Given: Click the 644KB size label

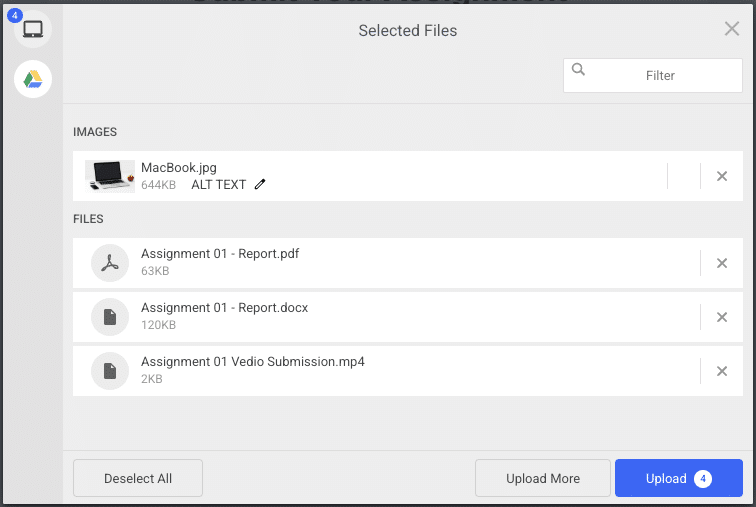Looking at the screenshot, I should (158, 185).
